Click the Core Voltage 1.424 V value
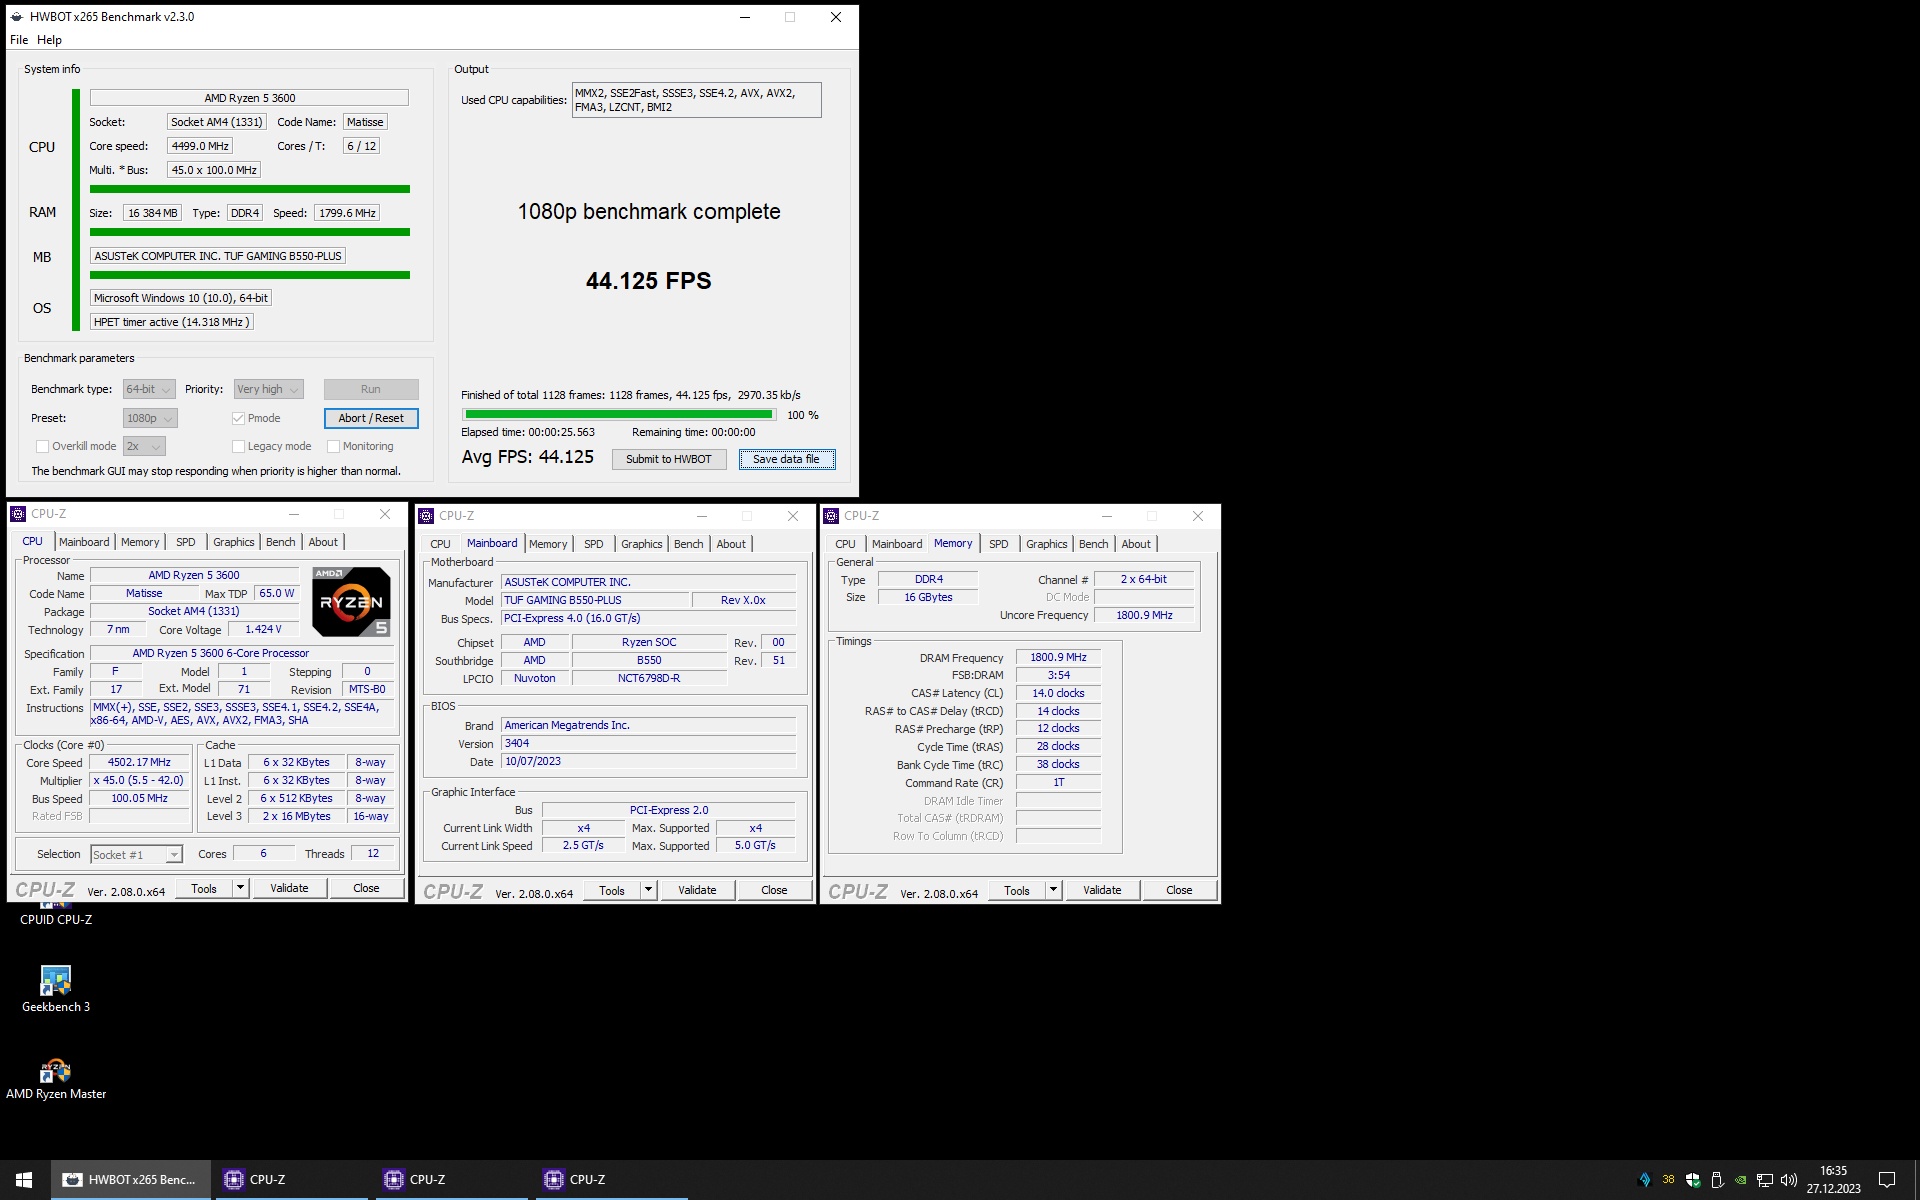The image size is (1920, 1200). tap(263, 629)
